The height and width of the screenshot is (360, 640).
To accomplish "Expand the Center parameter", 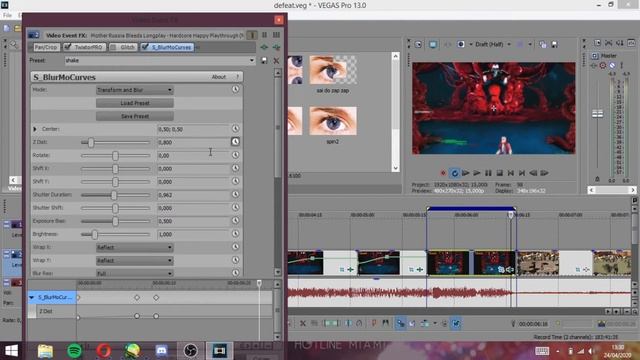I will tap(35, 129).
